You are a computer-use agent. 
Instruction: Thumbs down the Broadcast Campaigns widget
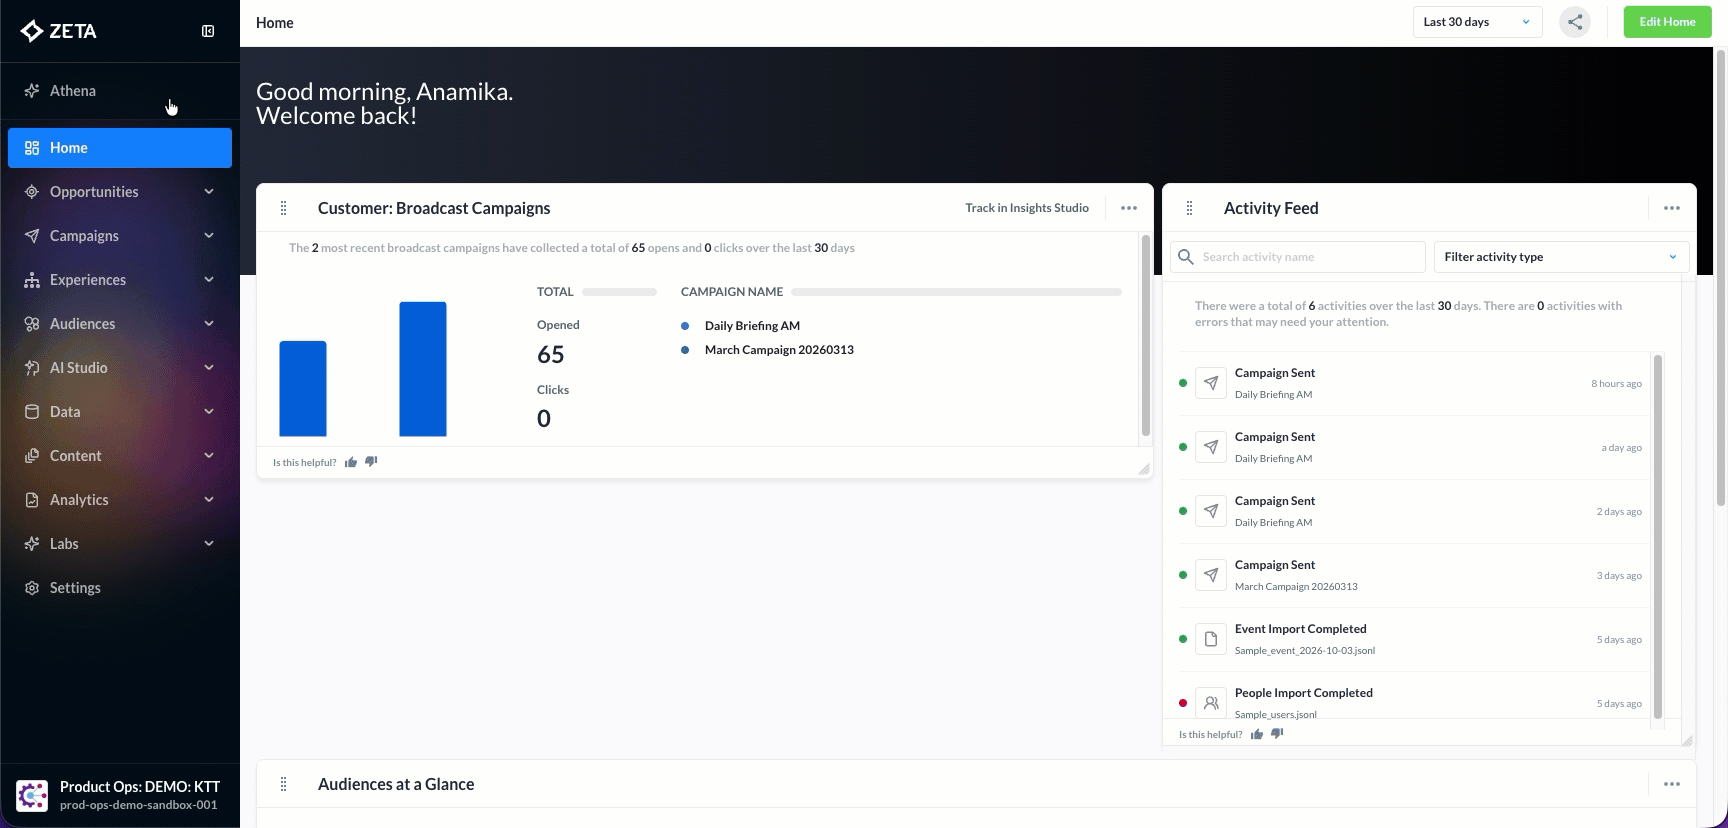pyautogui.click(x=371, y=462)
